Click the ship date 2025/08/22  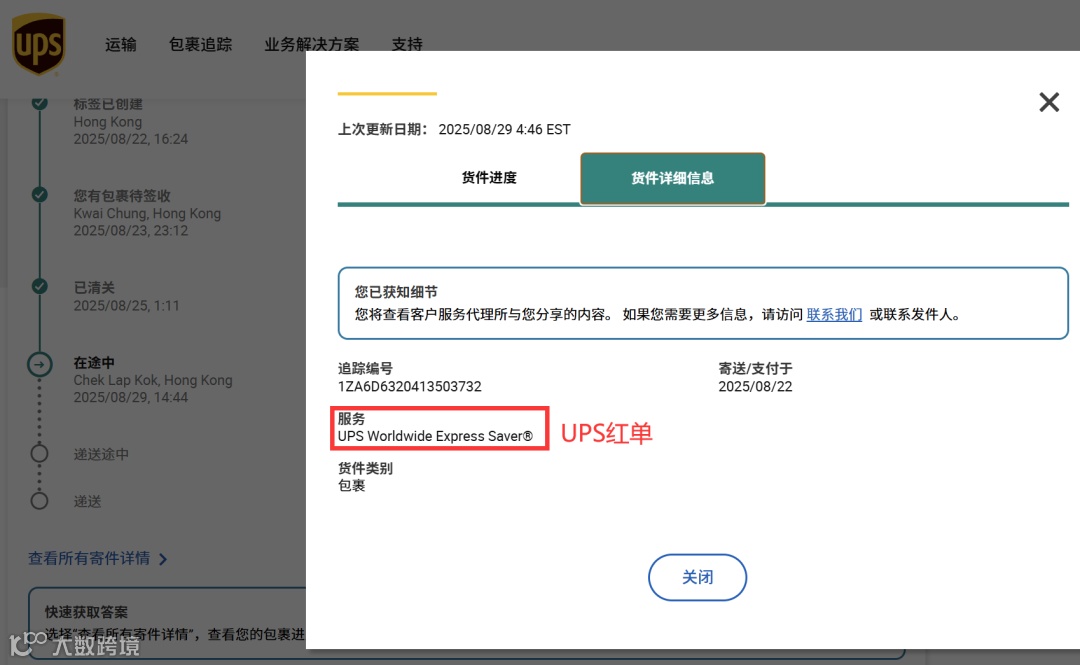pos(755,387)
